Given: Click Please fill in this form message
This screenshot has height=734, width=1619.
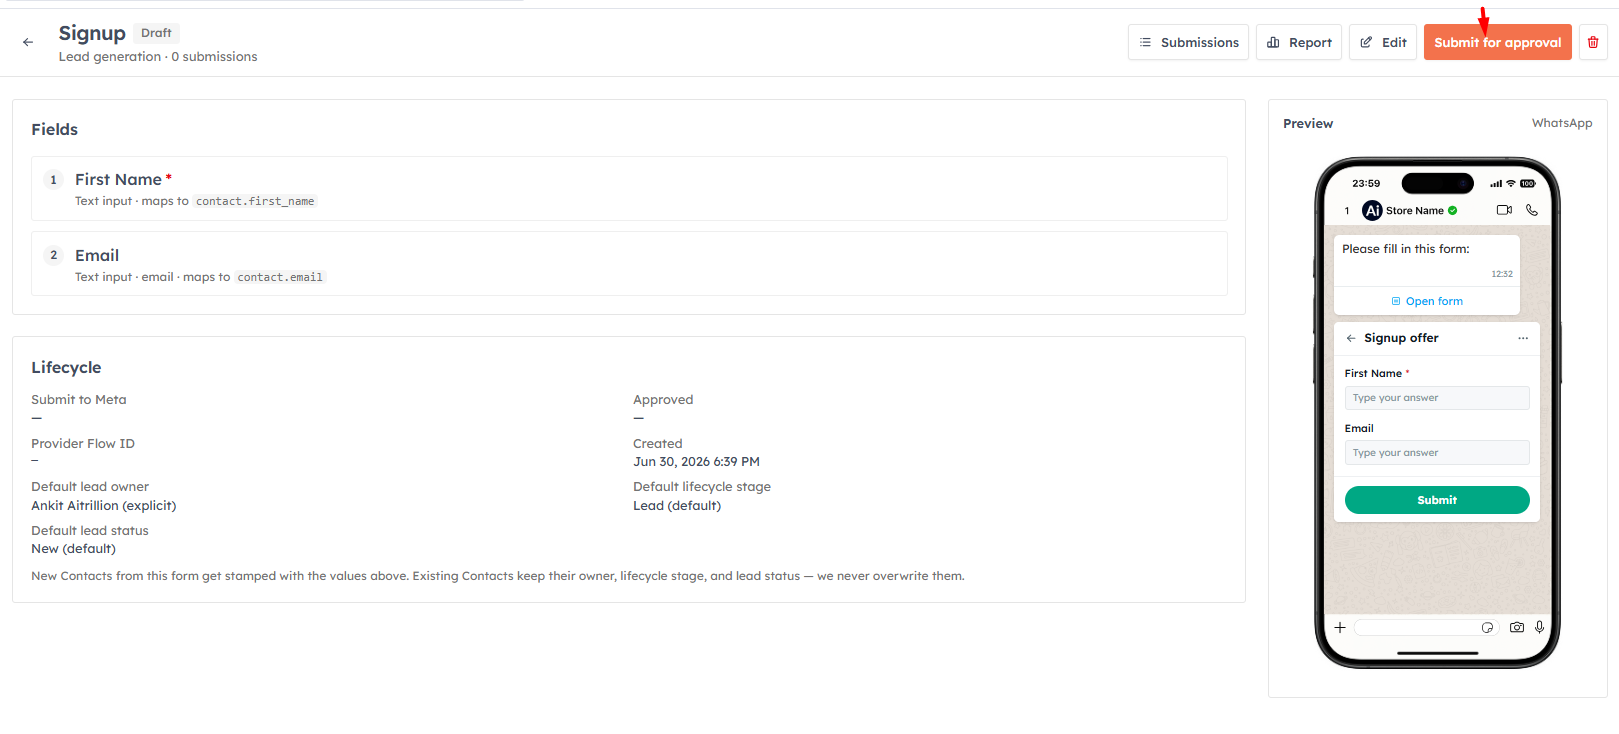Looking at the screenshot, I should click(1406, 249).
